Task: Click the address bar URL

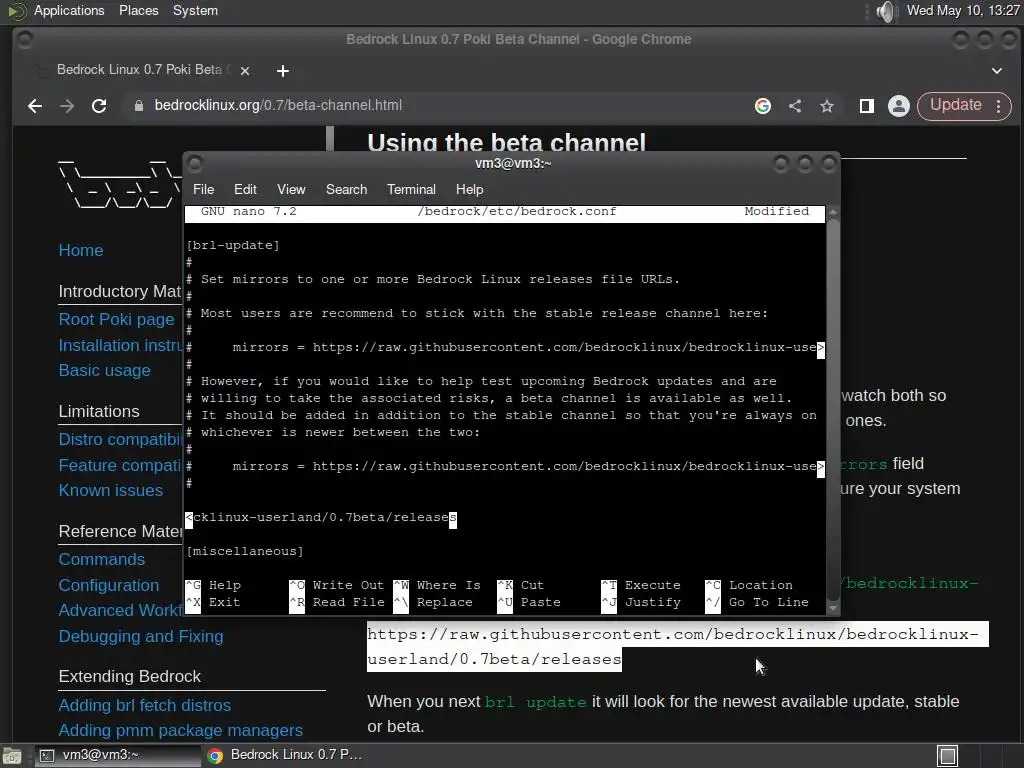Action: (278, 105)
